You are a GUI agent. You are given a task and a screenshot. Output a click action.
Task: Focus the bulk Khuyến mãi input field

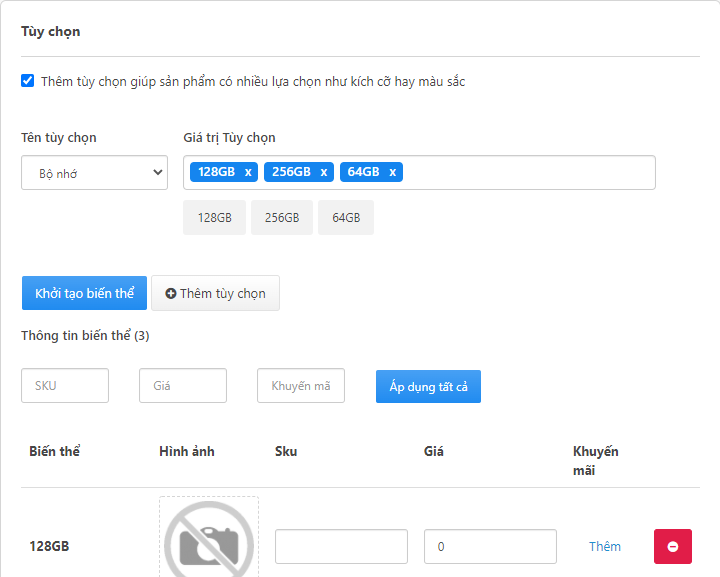coord(301,386)
